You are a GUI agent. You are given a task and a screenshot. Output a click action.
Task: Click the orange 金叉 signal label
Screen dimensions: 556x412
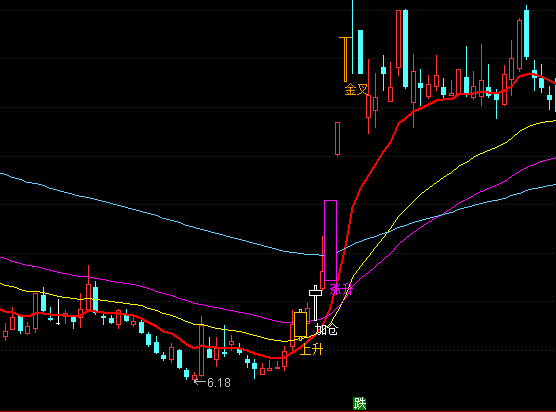coord(356,89)
